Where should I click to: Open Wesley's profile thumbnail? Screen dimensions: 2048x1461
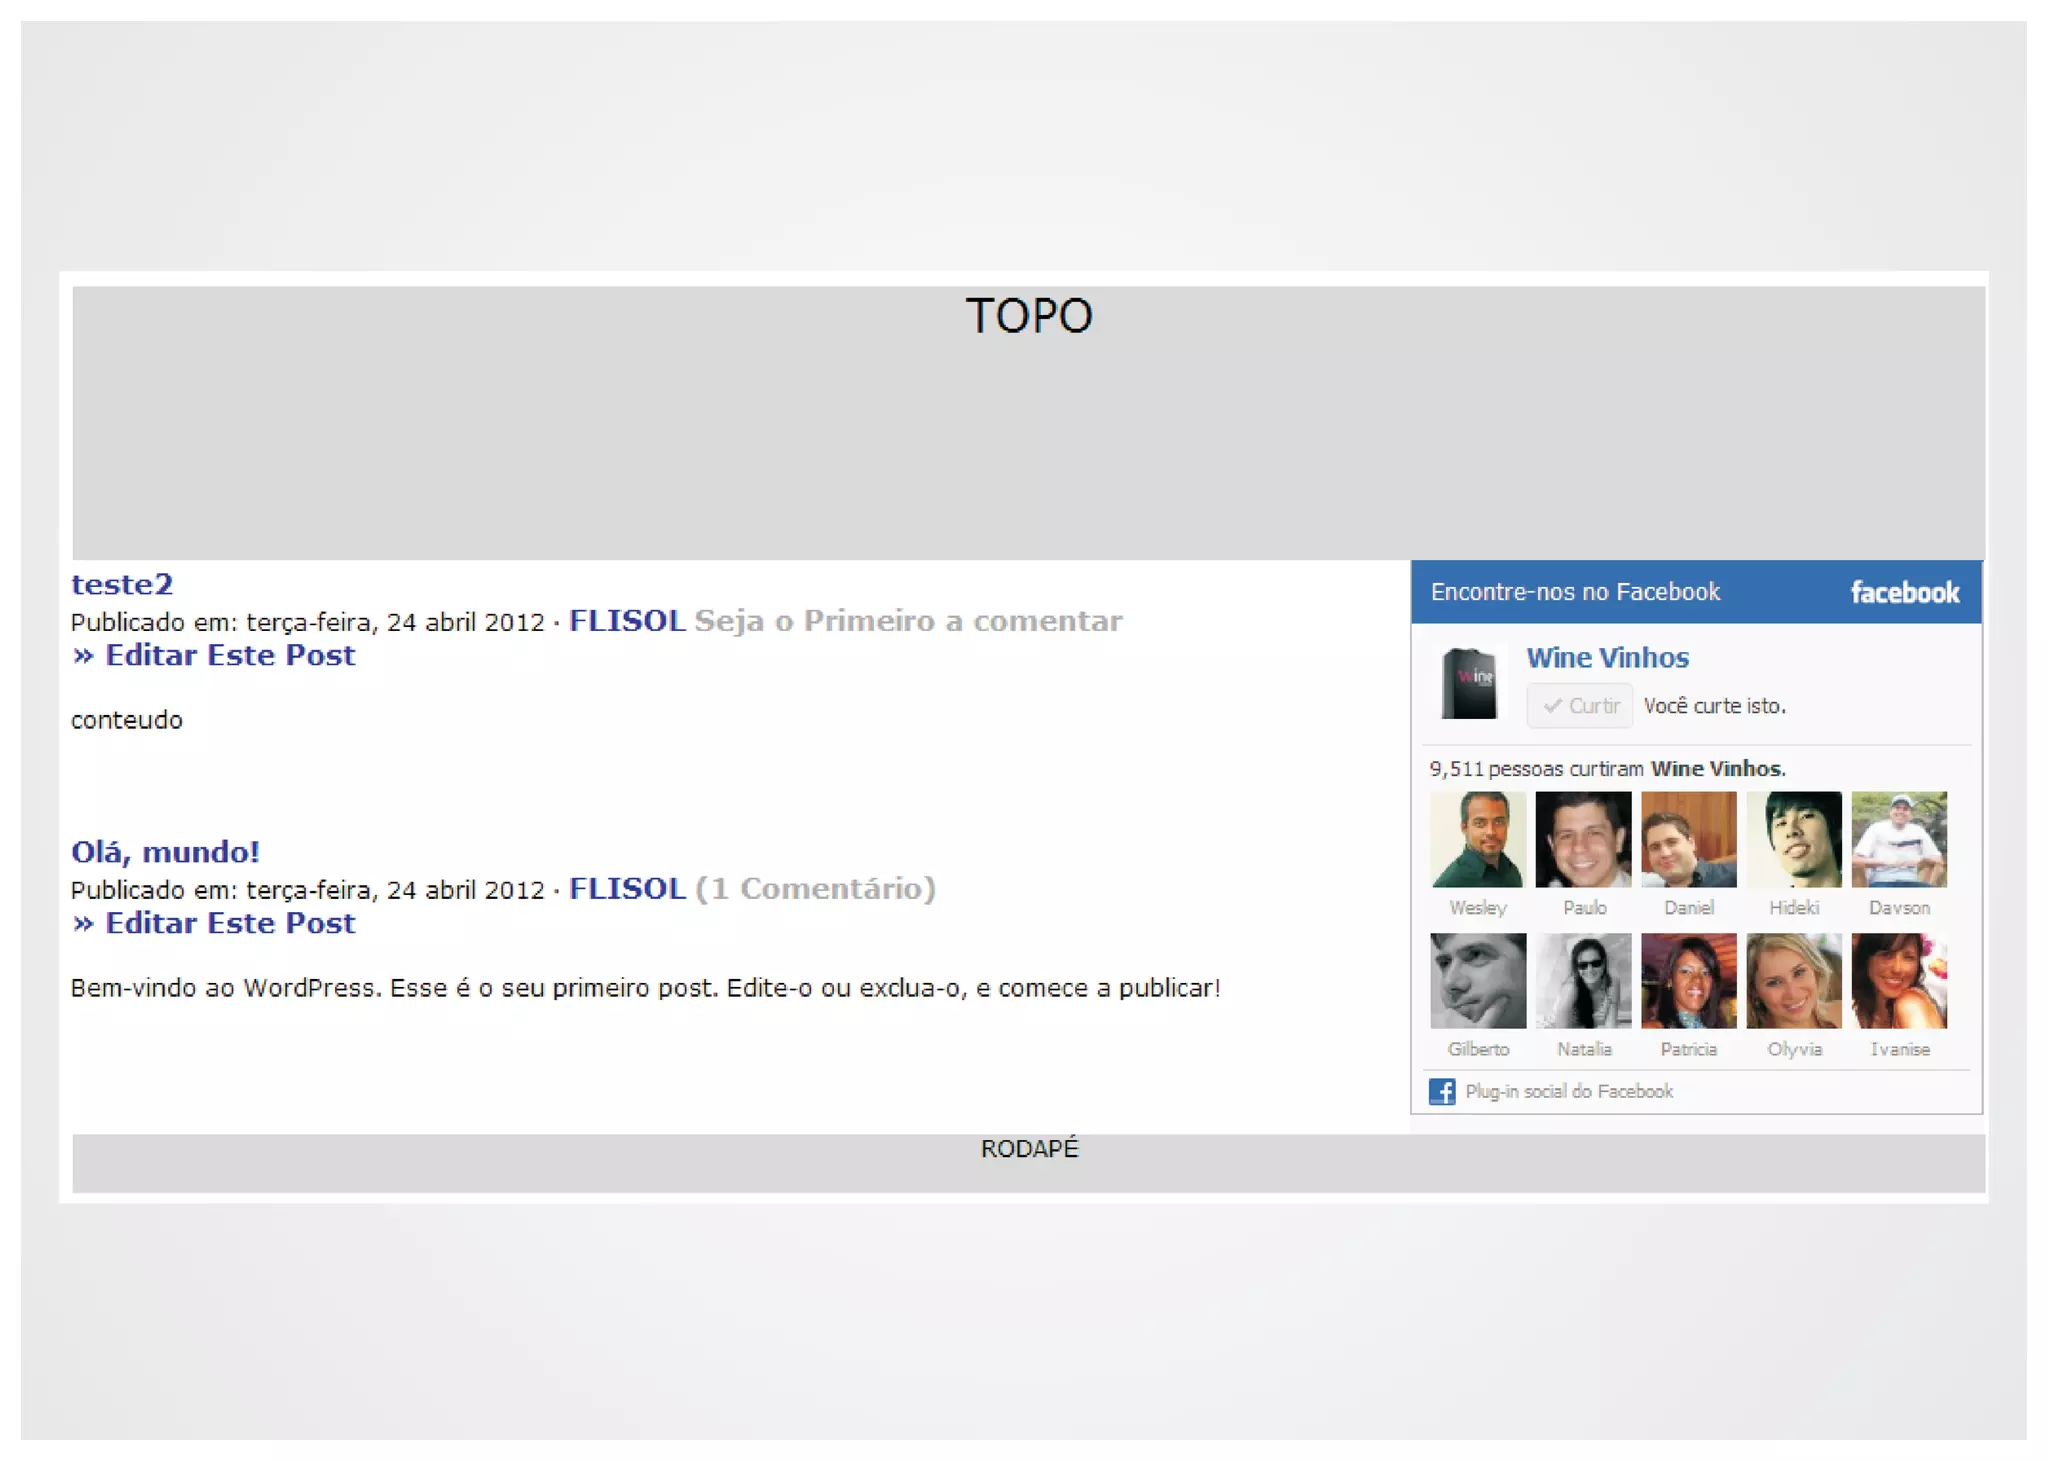1477,839
